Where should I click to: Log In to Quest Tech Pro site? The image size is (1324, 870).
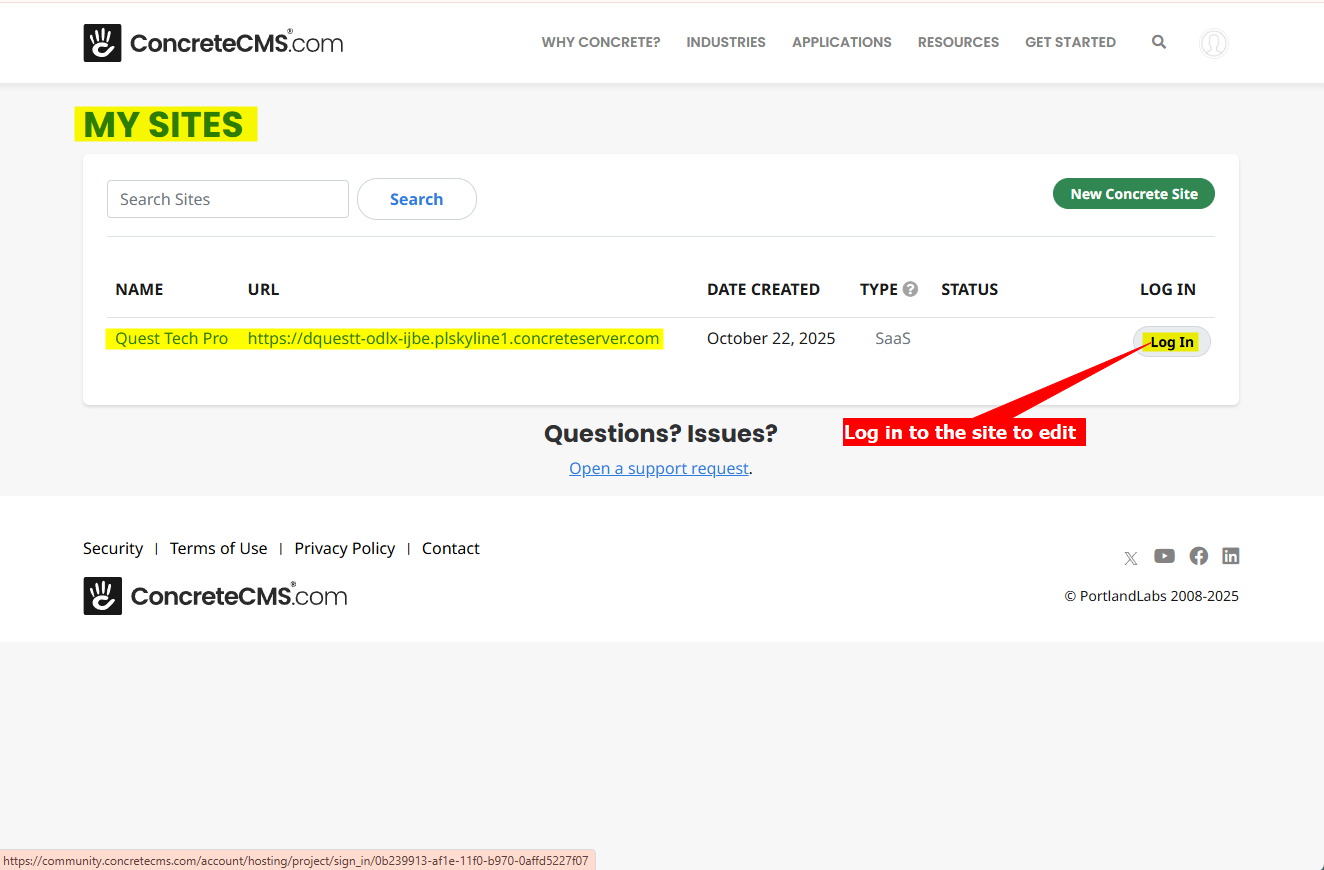pos(1172,342)
